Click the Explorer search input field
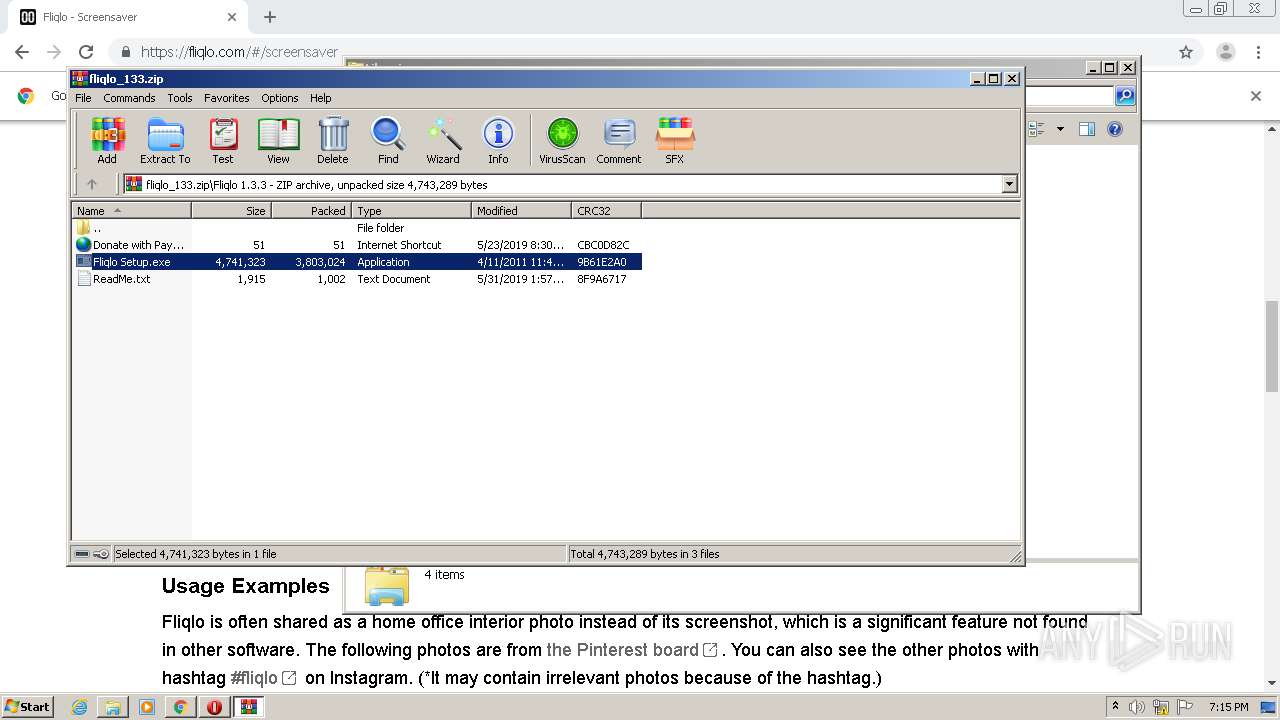This screenshot has height=720, width=1280. tap(1069, 96)
